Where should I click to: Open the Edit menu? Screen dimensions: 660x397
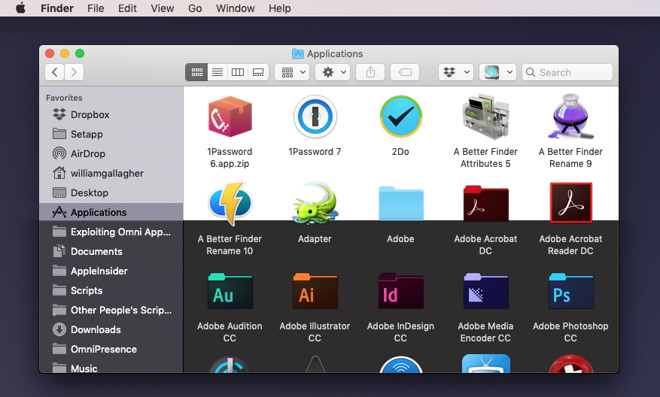click(x=127, y=8)
